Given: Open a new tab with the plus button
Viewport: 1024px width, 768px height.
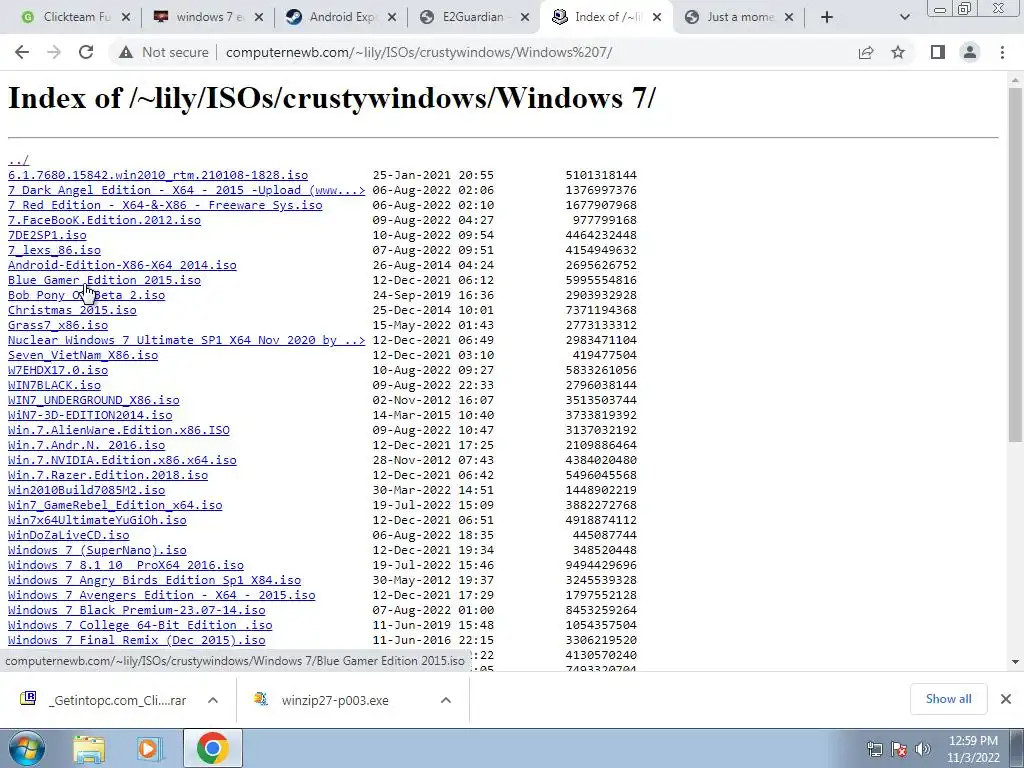Looking at the screenshot, I should [x=827, y=17].
